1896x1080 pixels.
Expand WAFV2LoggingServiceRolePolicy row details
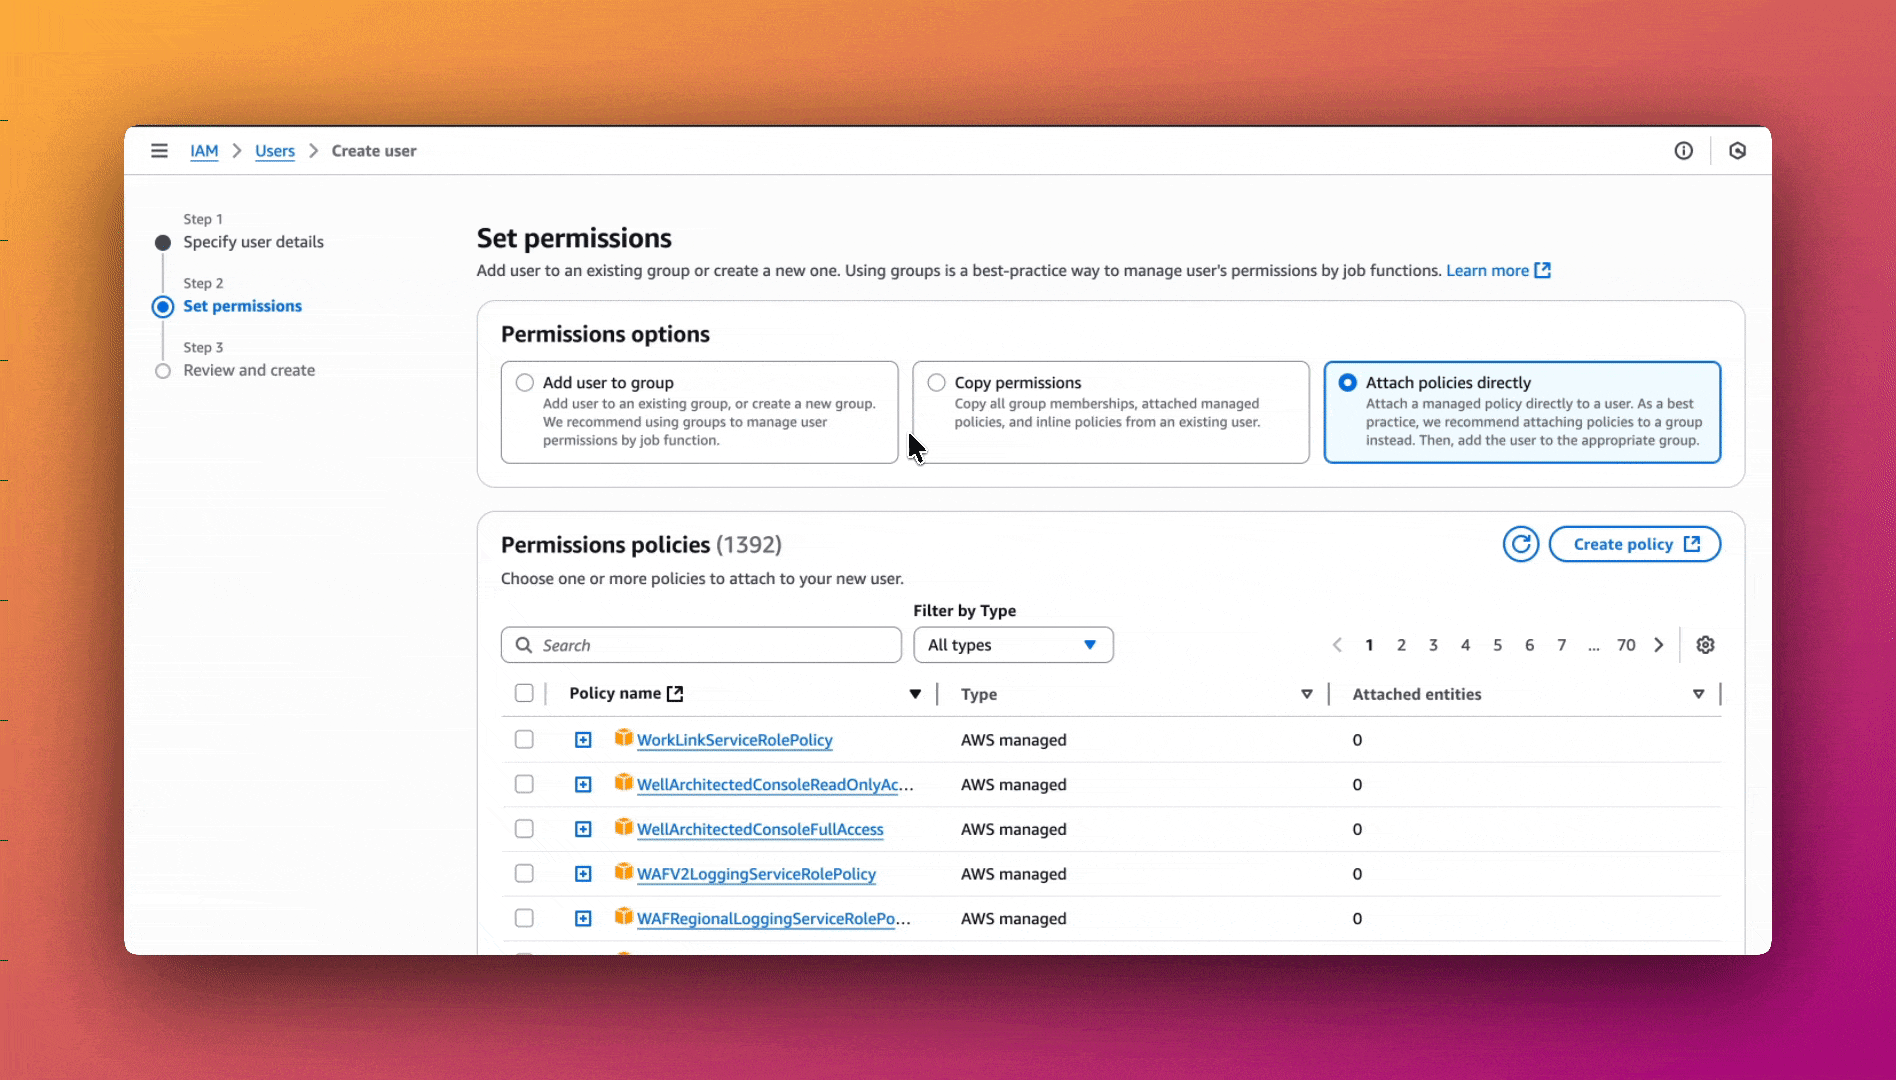click(583, 874)
